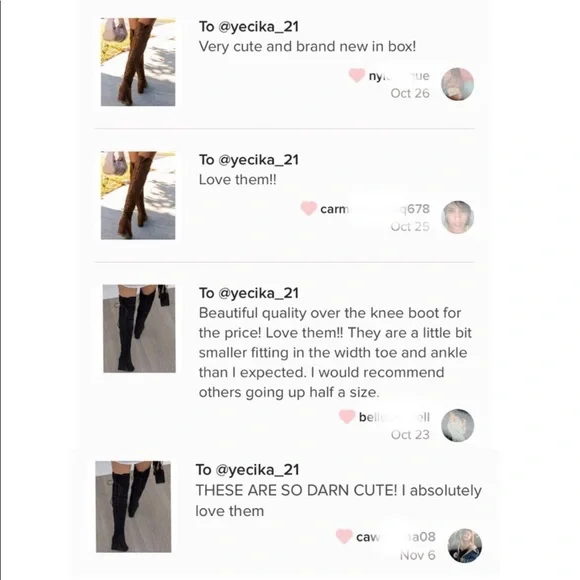This screenshot has height=580, width=580.
Task: Click the pink heart beside the Oct 26 review
Action: point(357,75)
